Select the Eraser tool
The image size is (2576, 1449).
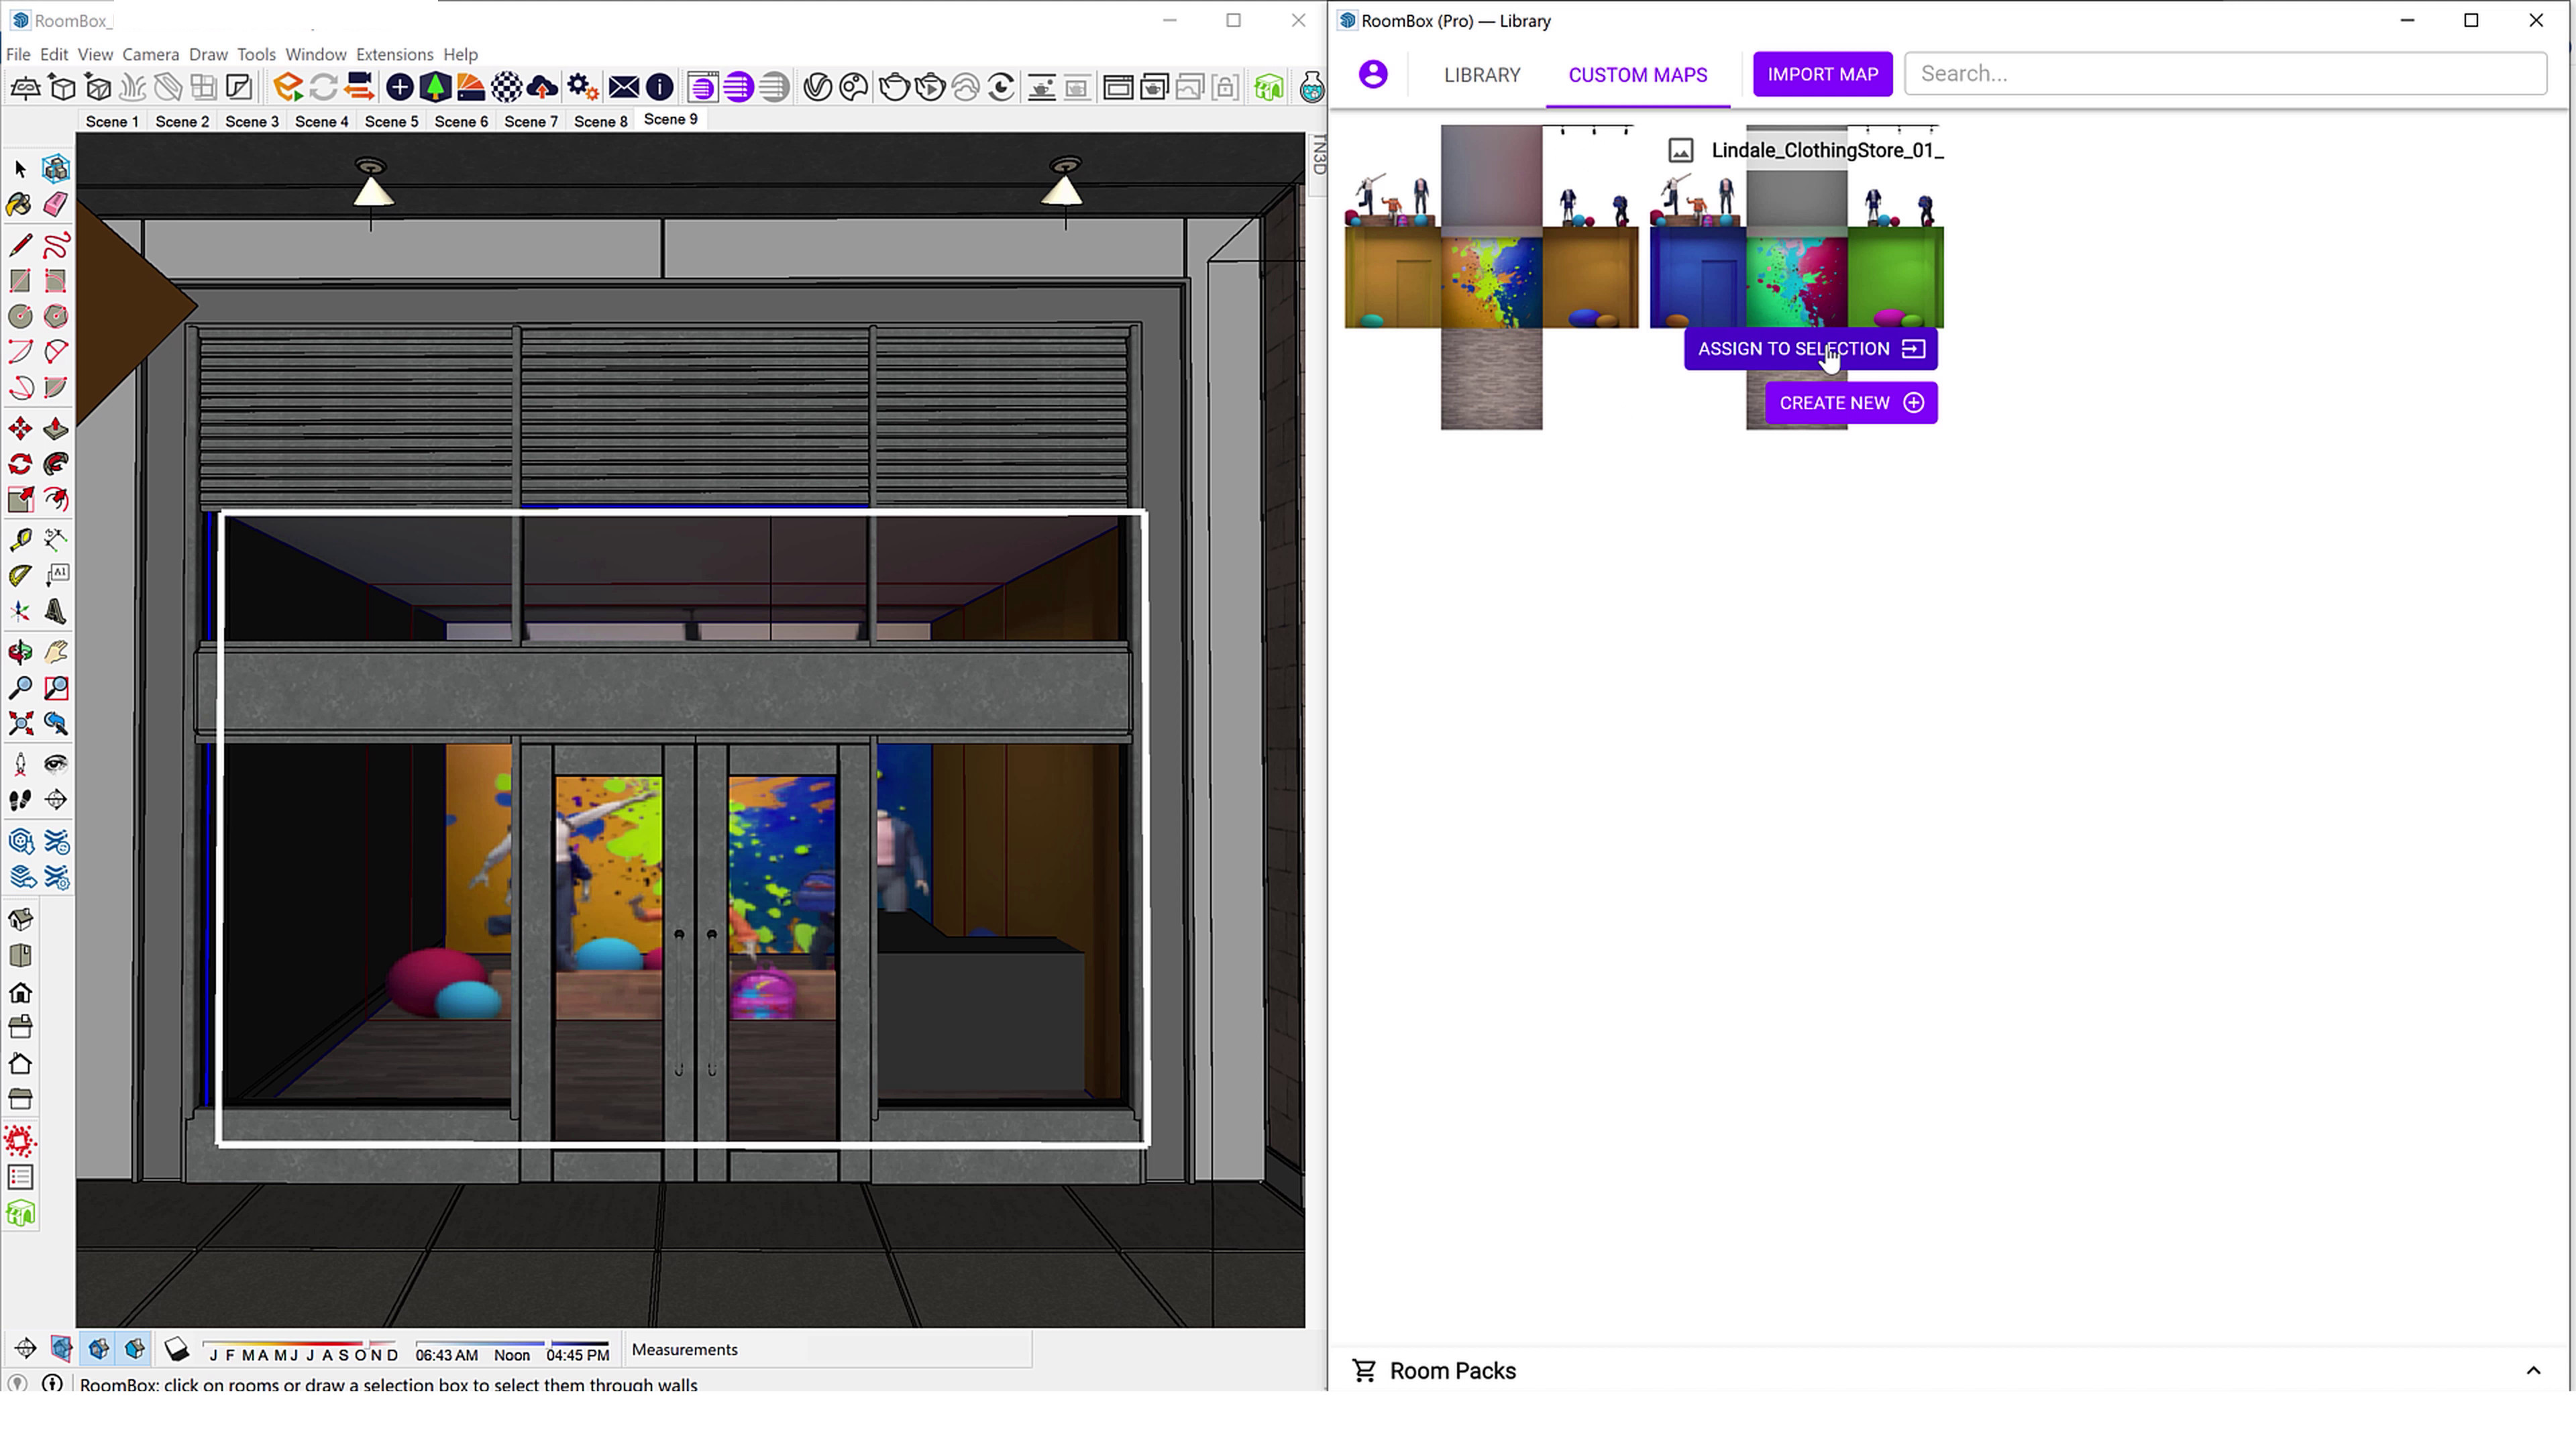[x=56, y=205]
